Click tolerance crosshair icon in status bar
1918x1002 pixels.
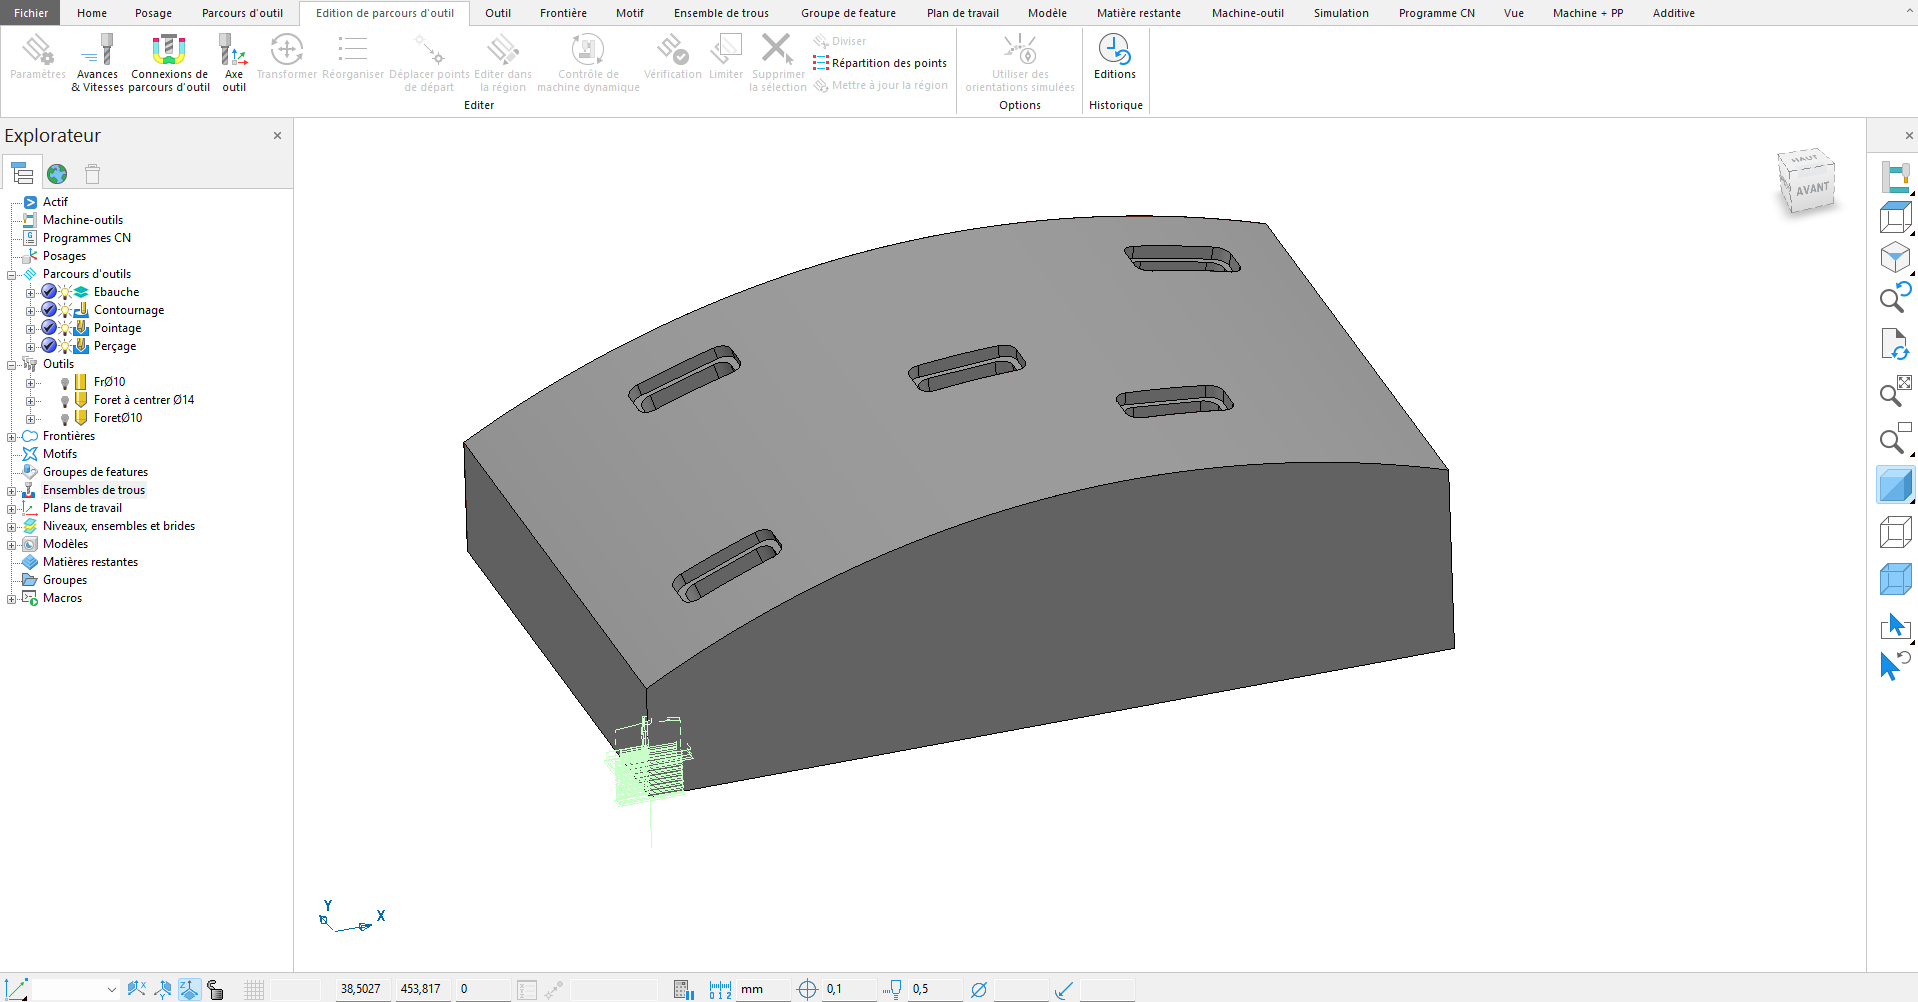(x=807, y=989)
